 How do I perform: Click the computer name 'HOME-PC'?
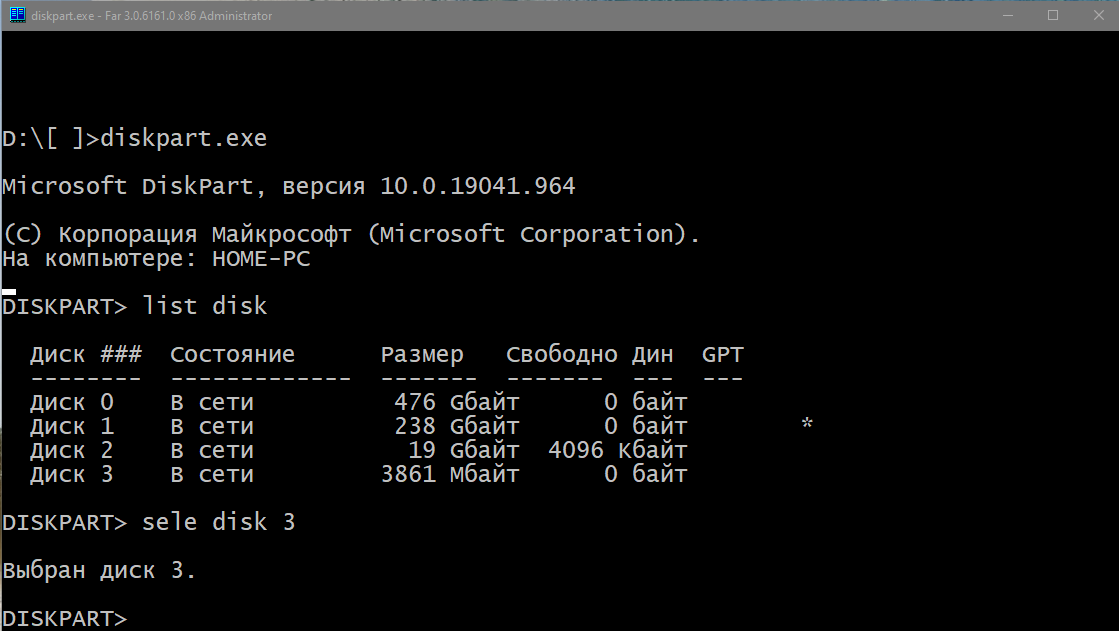[x=260, y=259]
